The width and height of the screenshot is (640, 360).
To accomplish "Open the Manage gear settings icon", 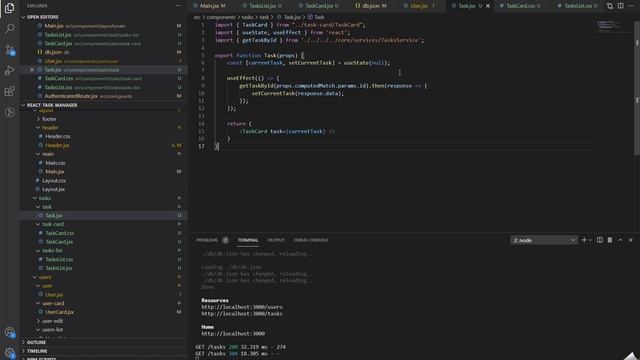I will click(9, 352).
